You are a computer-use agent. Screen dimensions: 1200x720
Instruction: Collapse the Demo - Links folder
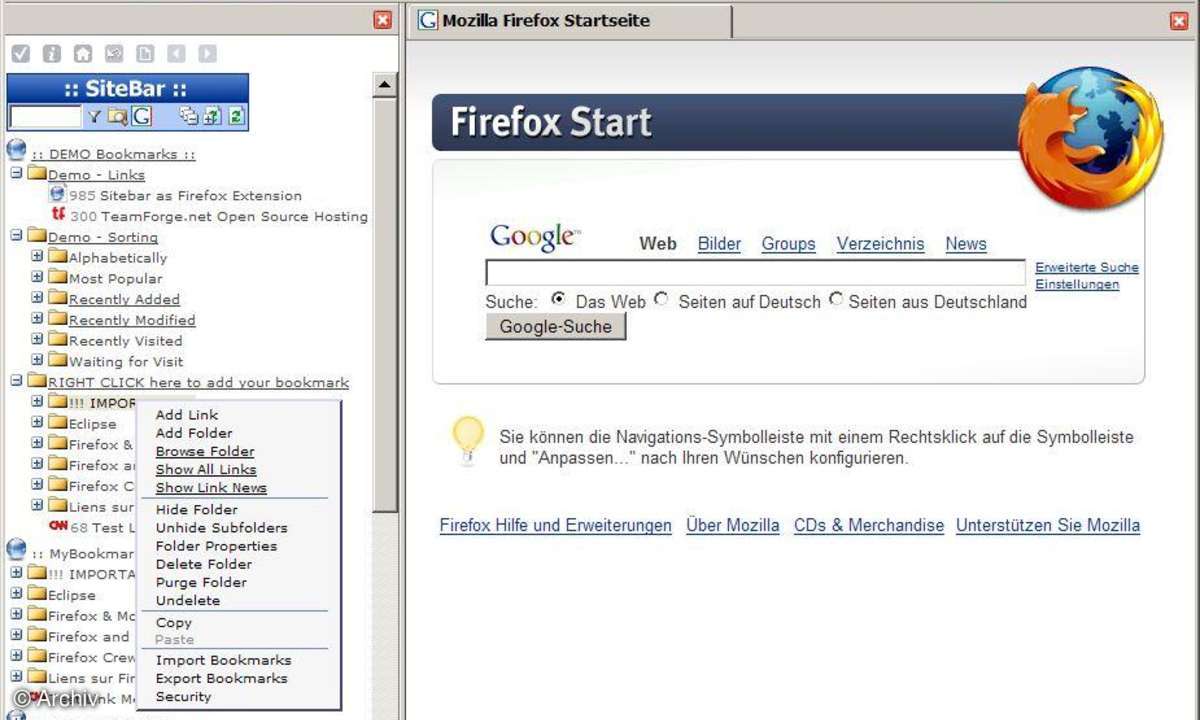tap(16, 174)
